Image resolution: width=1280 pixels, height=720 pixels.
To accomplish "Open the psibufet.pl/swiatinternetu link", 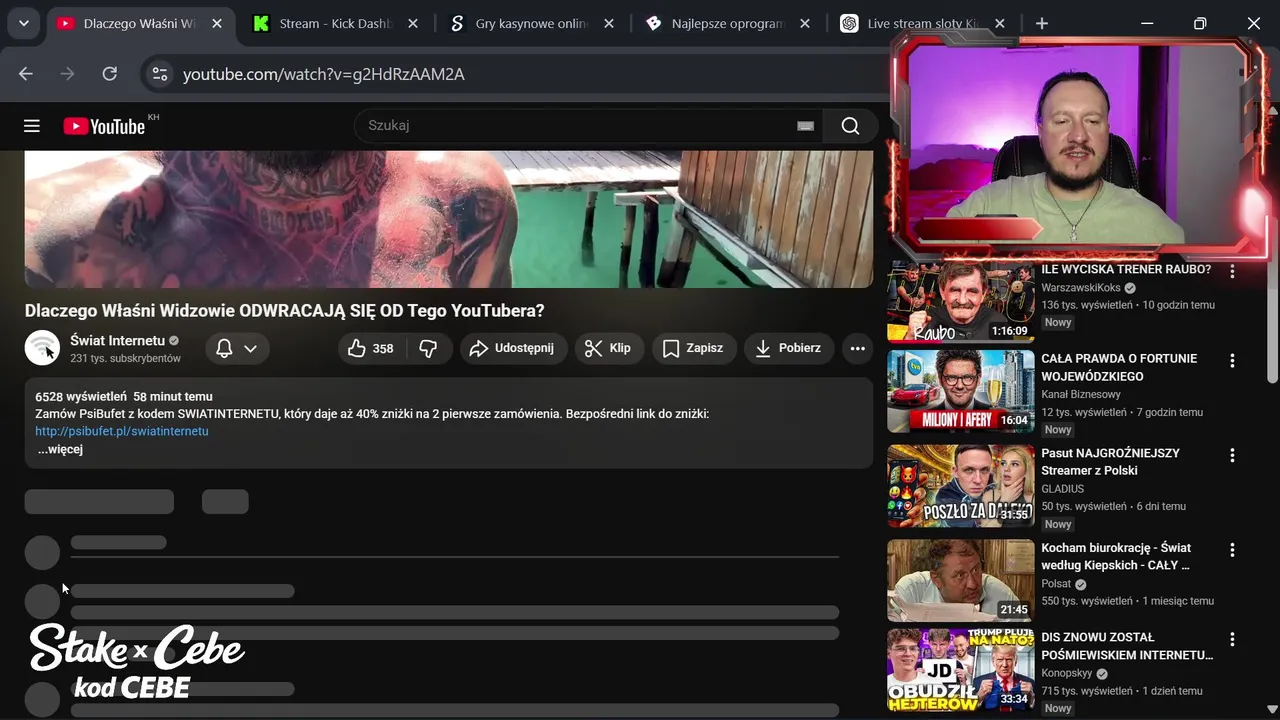I will pyautogui.click(x=122, y=431).
